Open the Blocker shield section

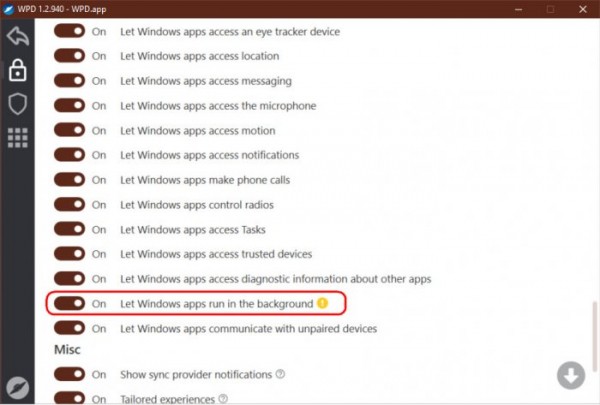(18, 104)
